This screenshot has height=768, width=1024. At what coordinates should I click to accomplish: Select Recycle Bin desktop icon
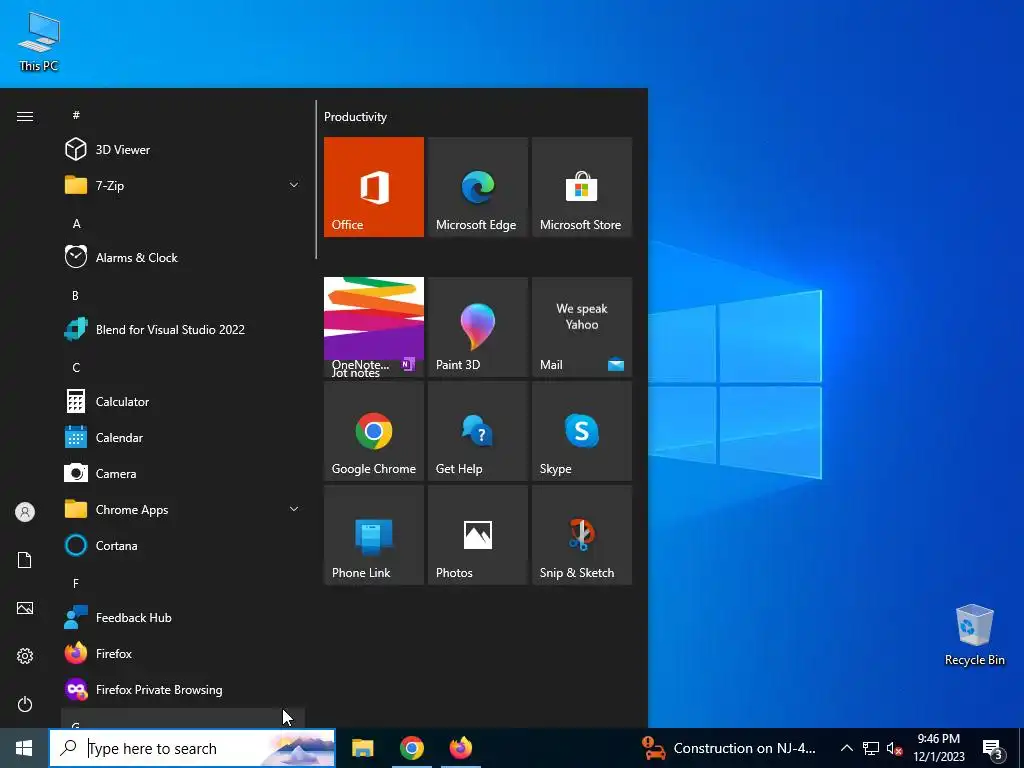pos(974,635)
